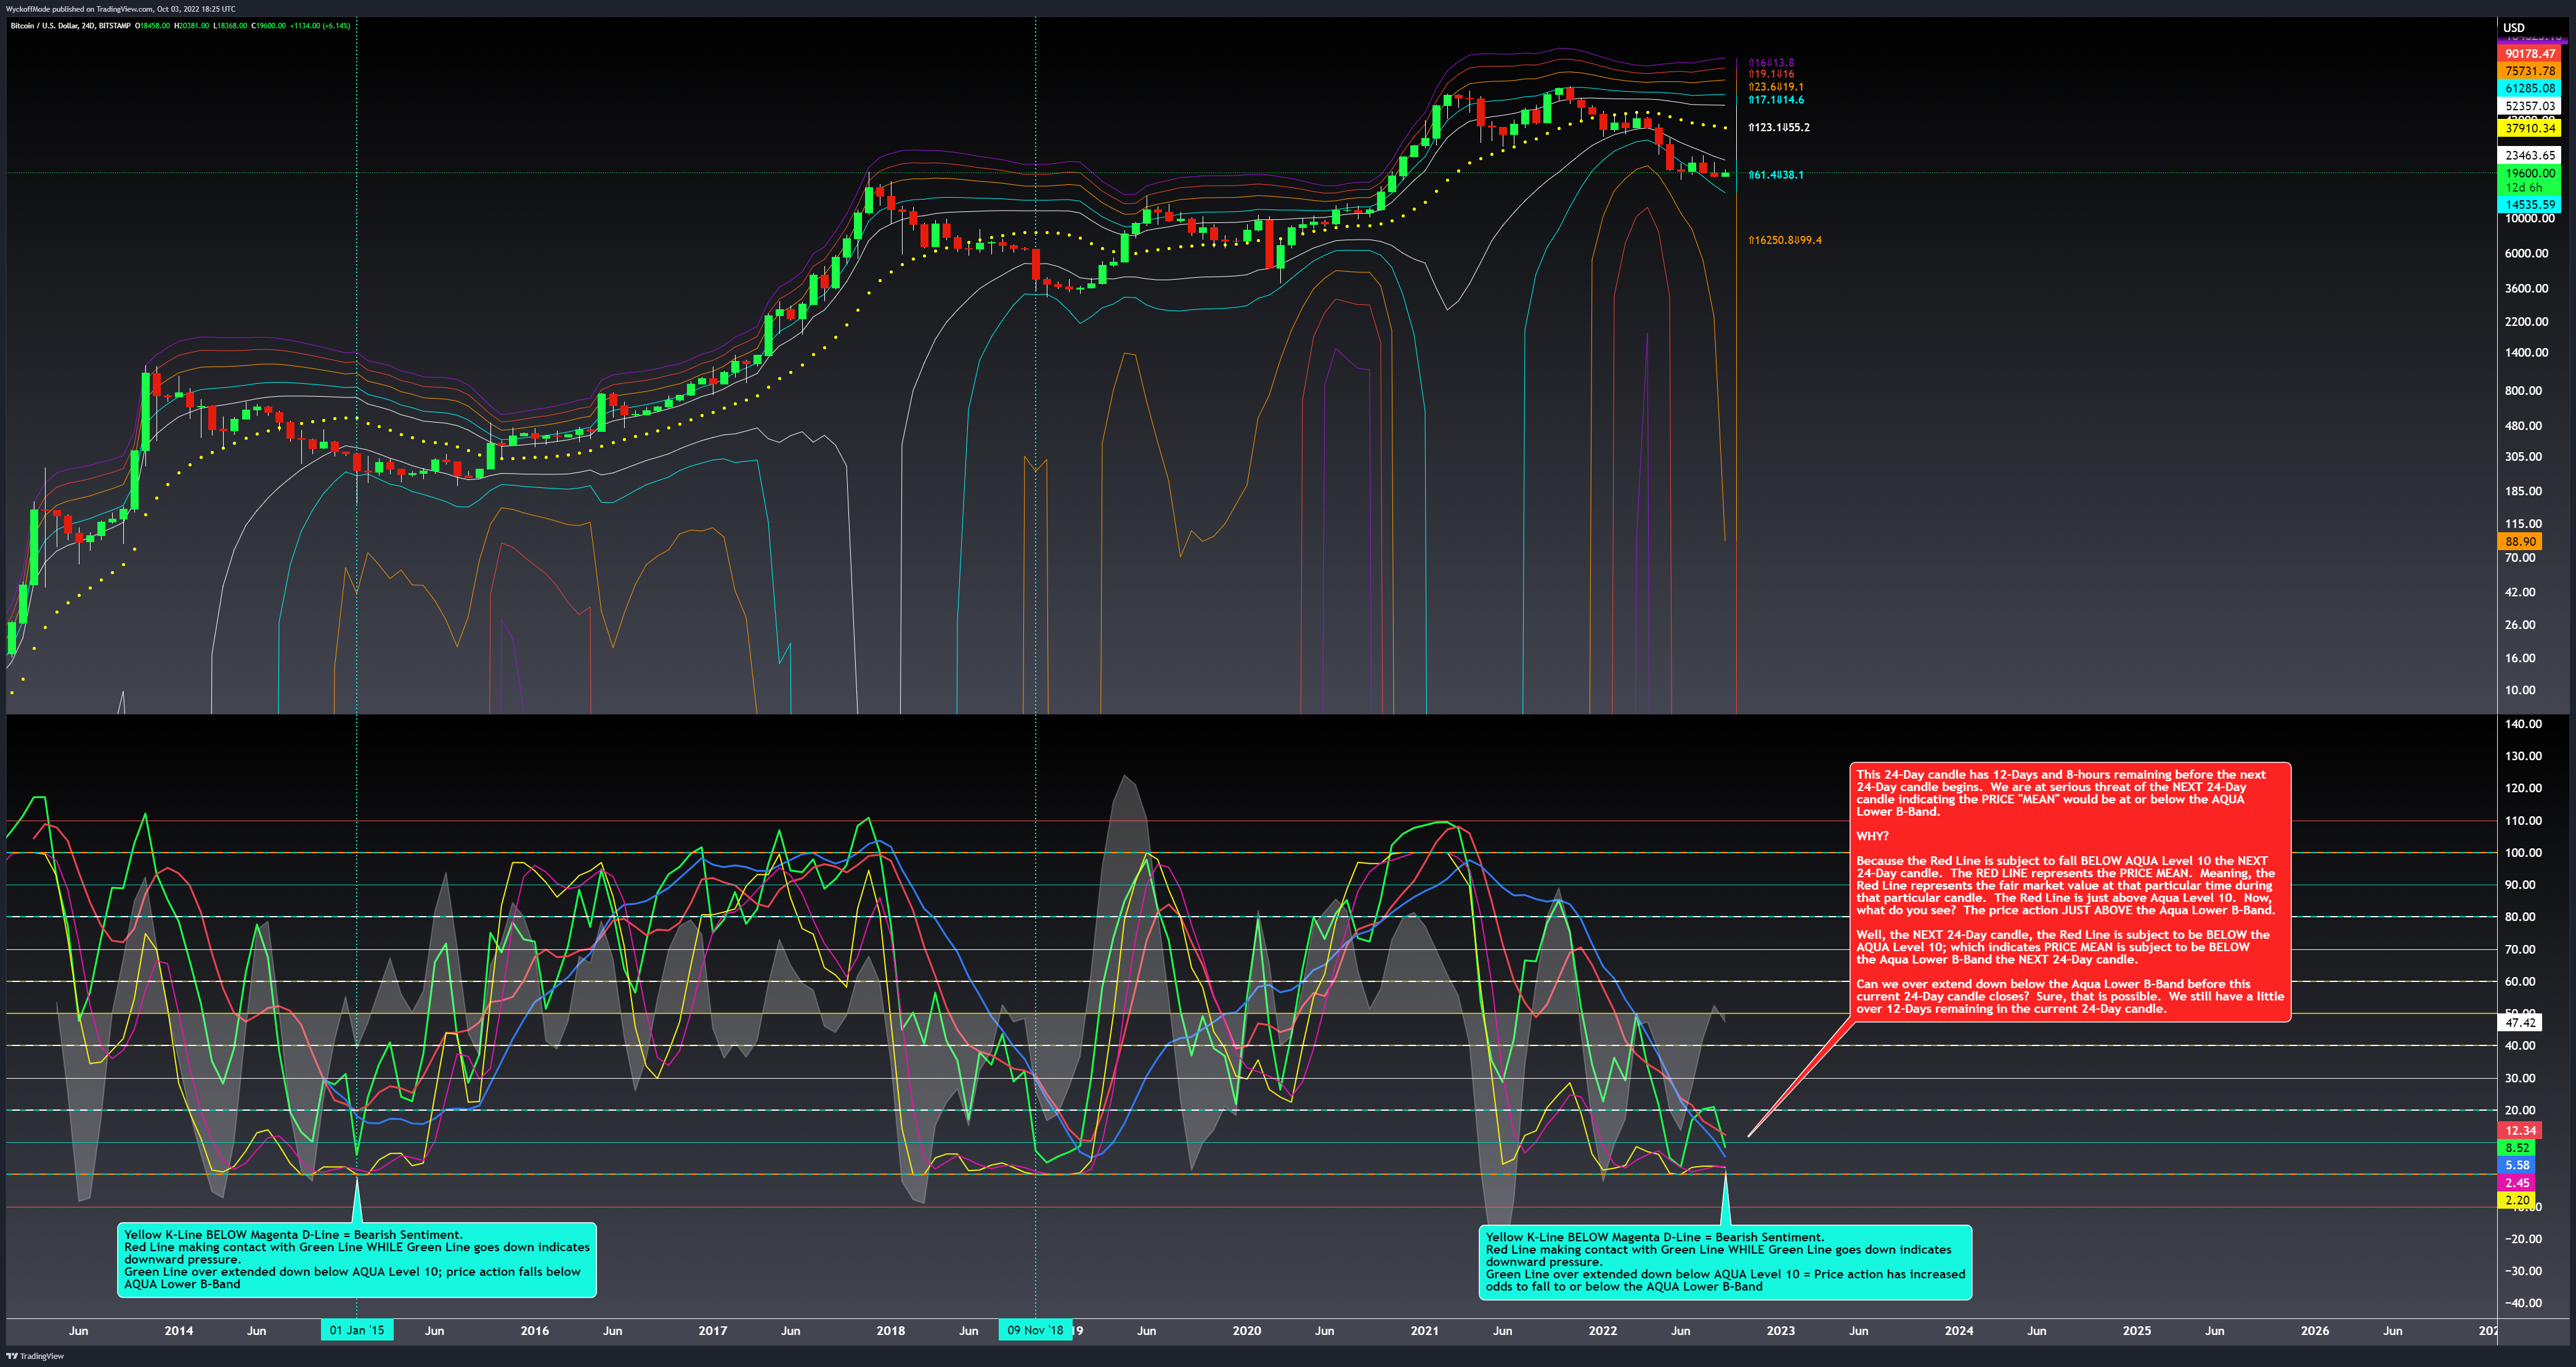Click the magenta 2.45 indicator value label

click(2517, 1183)
